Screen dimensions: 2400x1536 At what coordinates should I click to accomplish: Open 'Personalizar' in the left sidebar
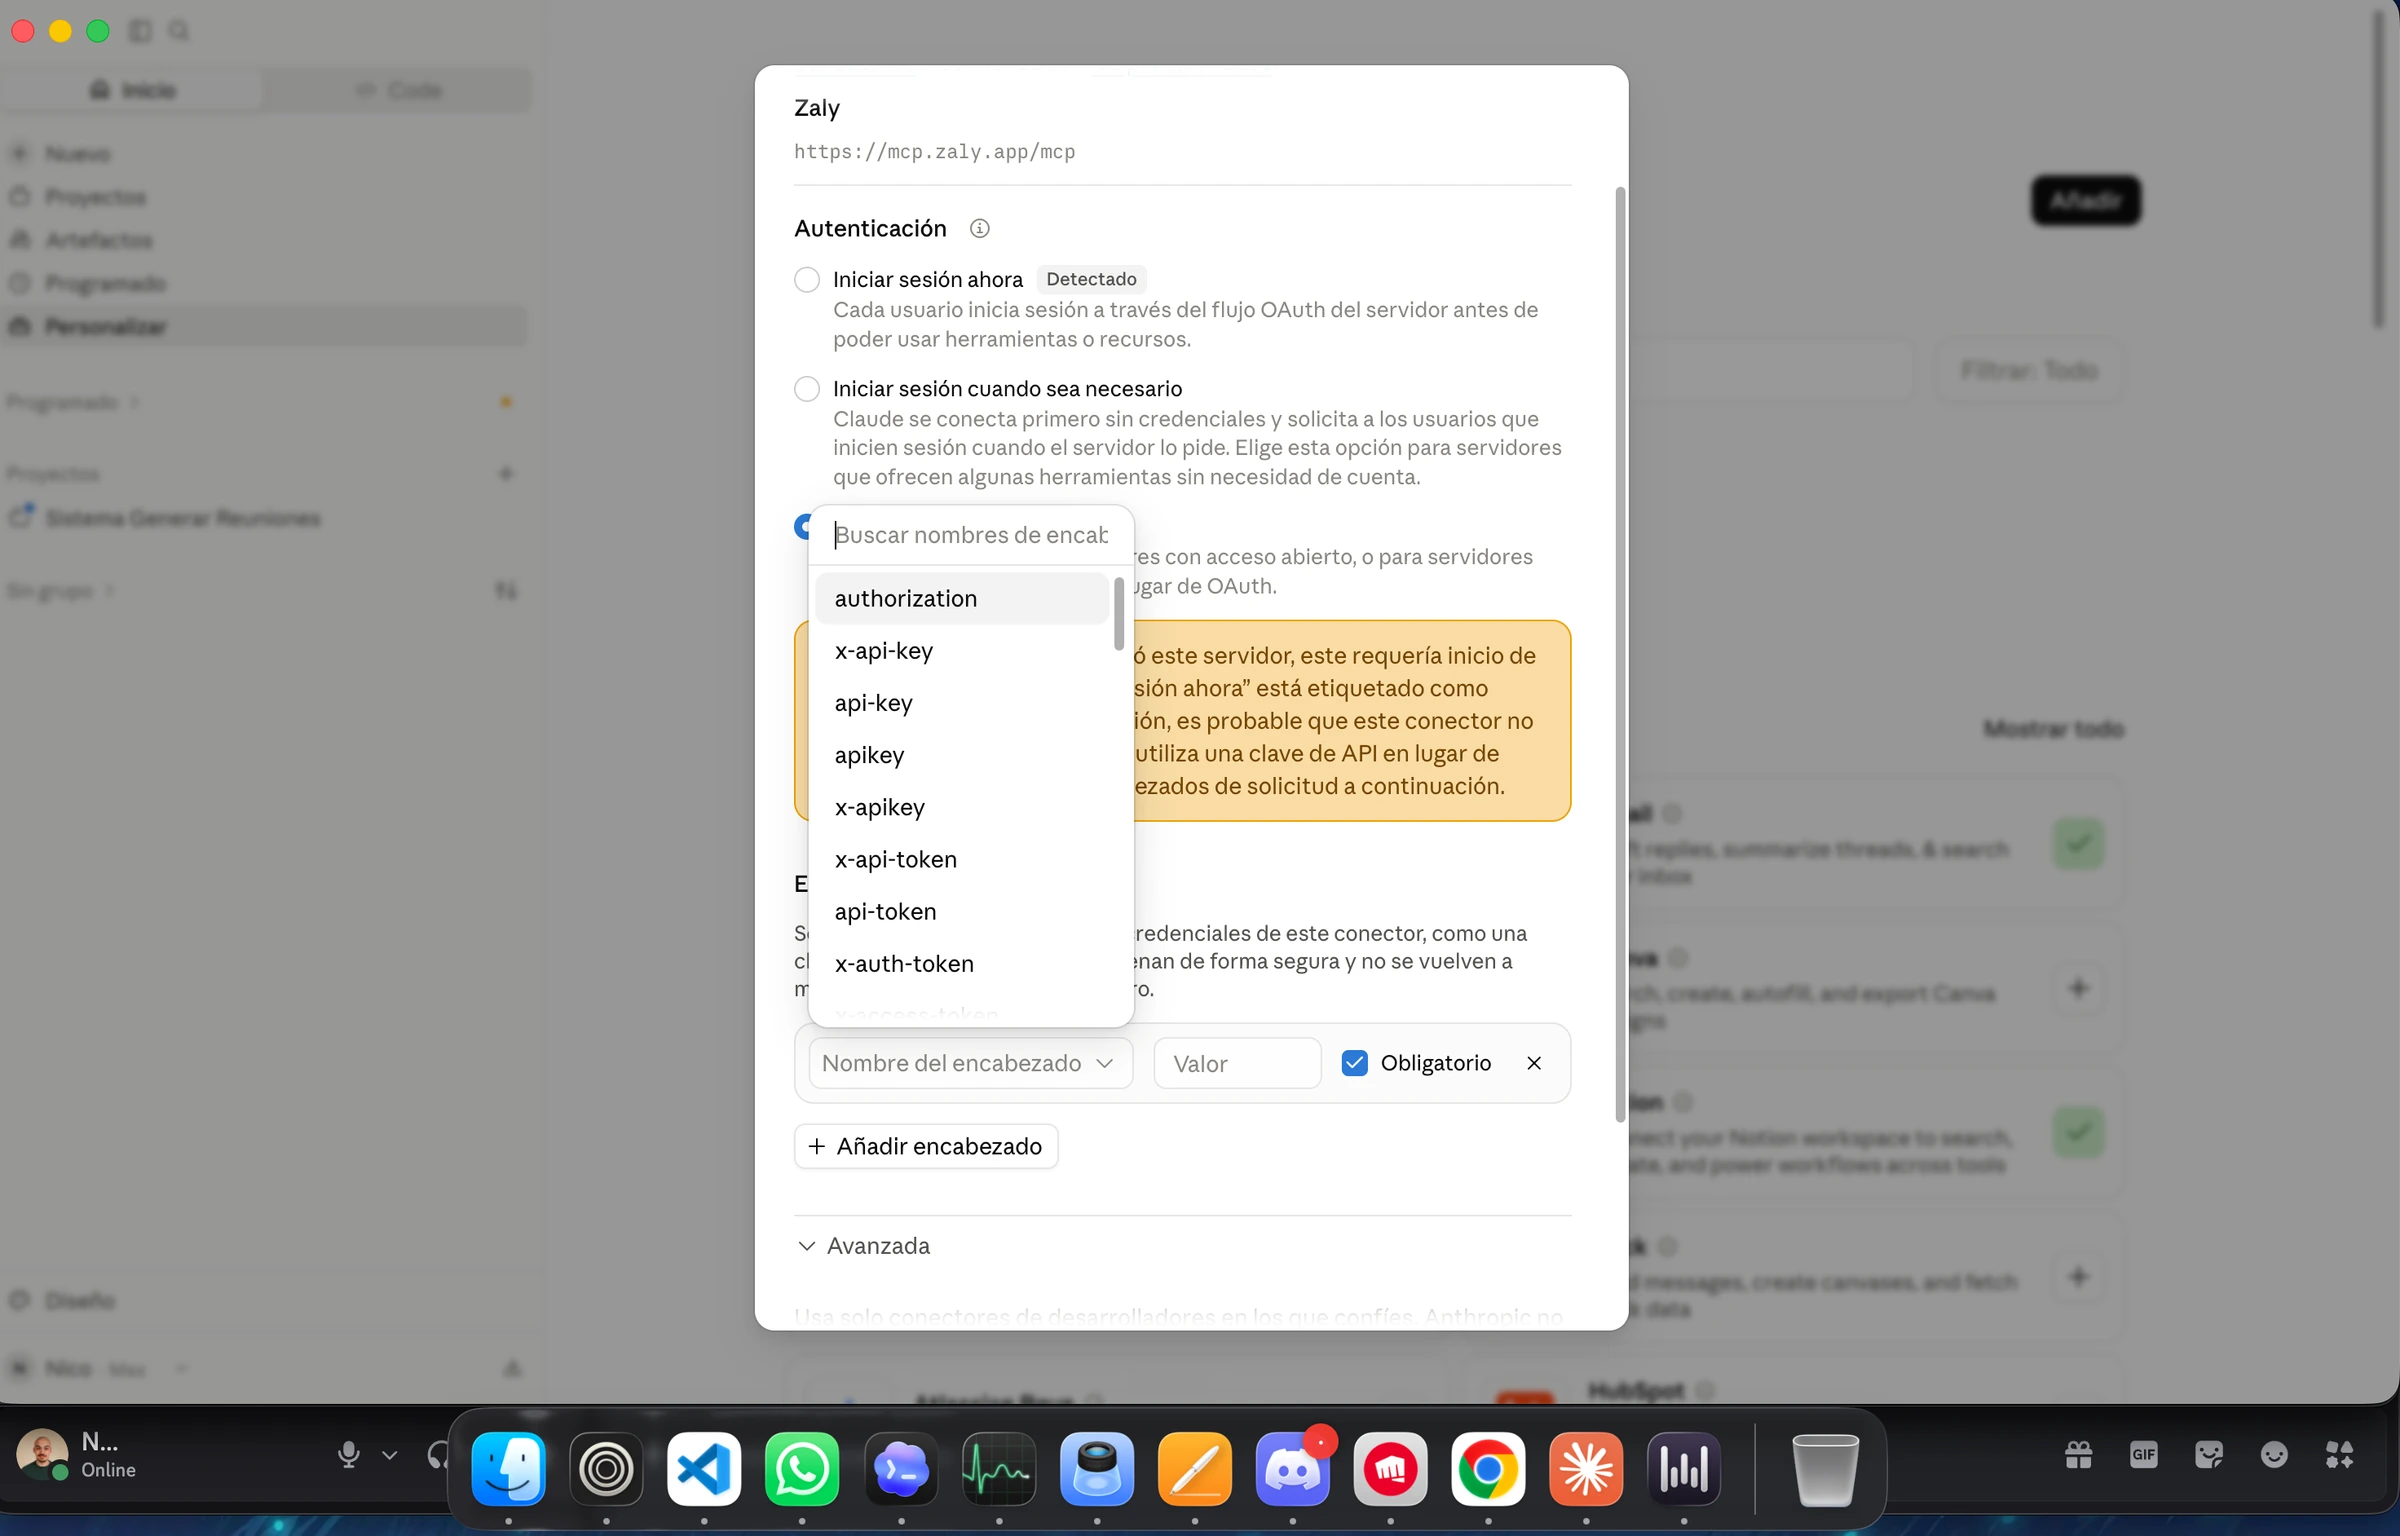coord(264,326)
